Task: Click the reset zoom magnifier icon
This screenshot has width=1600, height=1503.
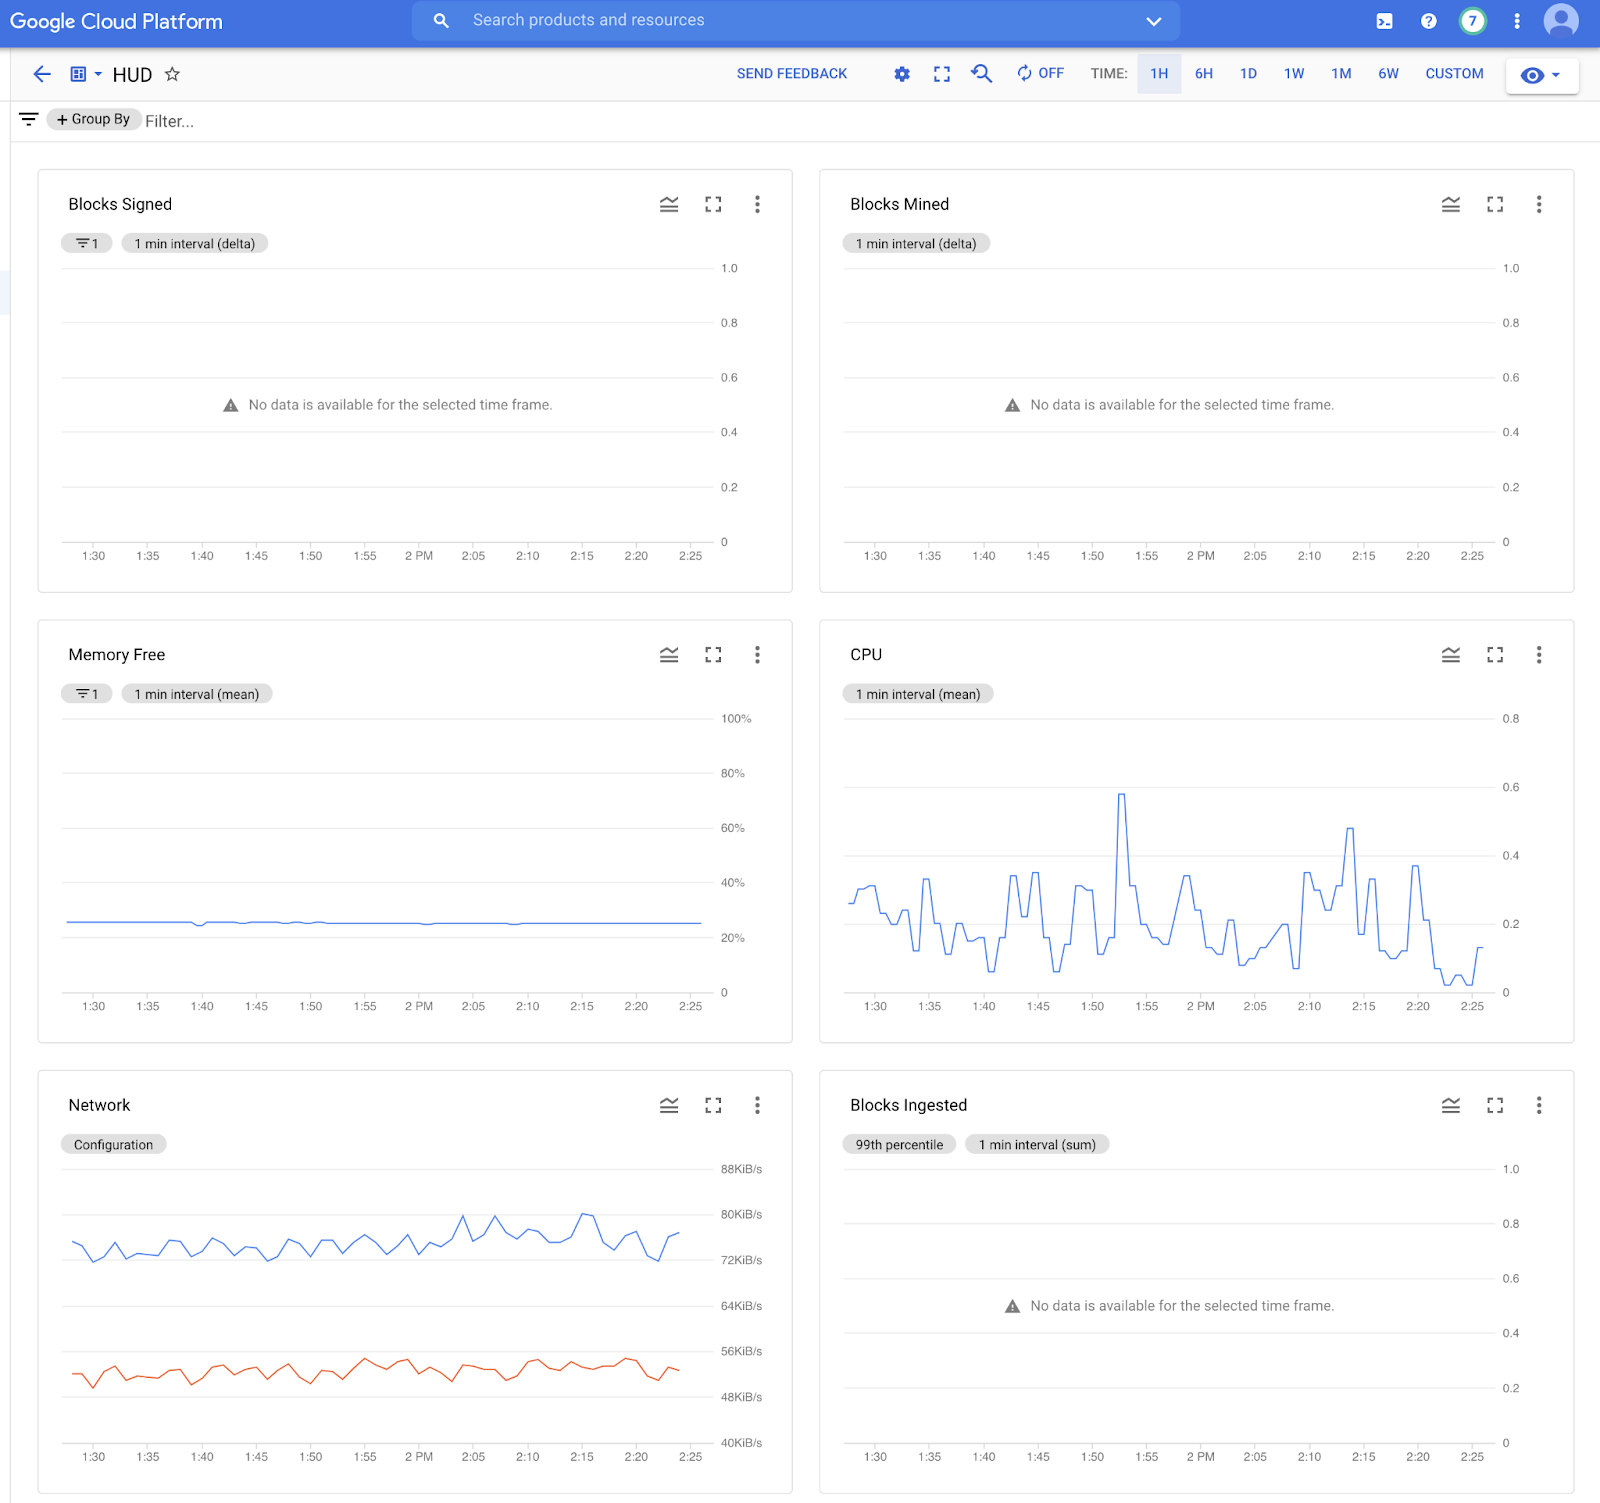Action: pyautogui.click(x=981, y=74)
